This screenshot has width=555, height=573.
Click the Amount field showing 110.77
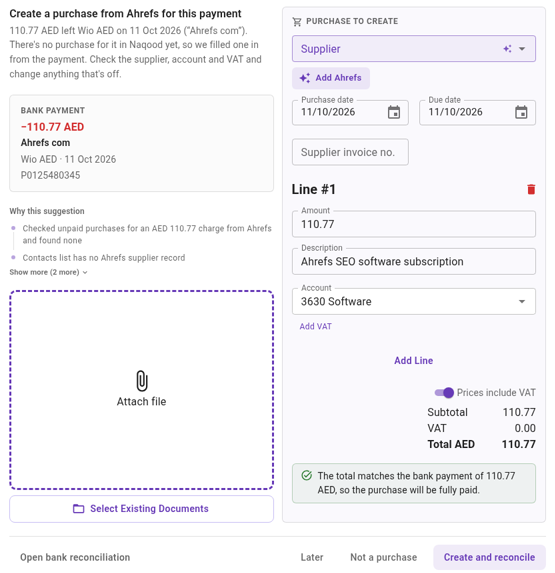point(414,224)
